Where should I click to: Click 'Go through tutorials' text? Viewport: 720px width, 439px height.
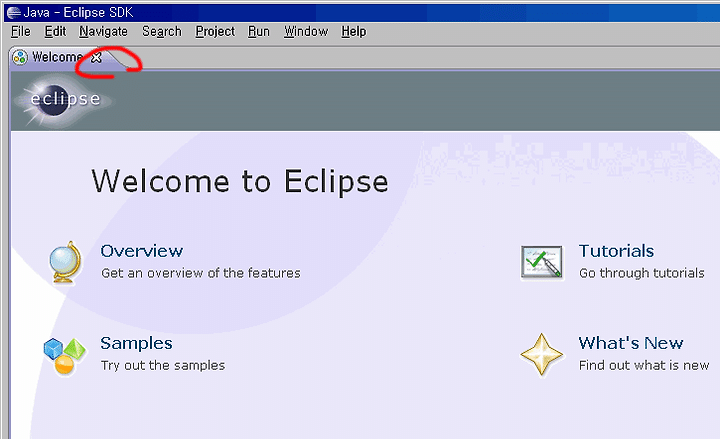coord(641,273)
